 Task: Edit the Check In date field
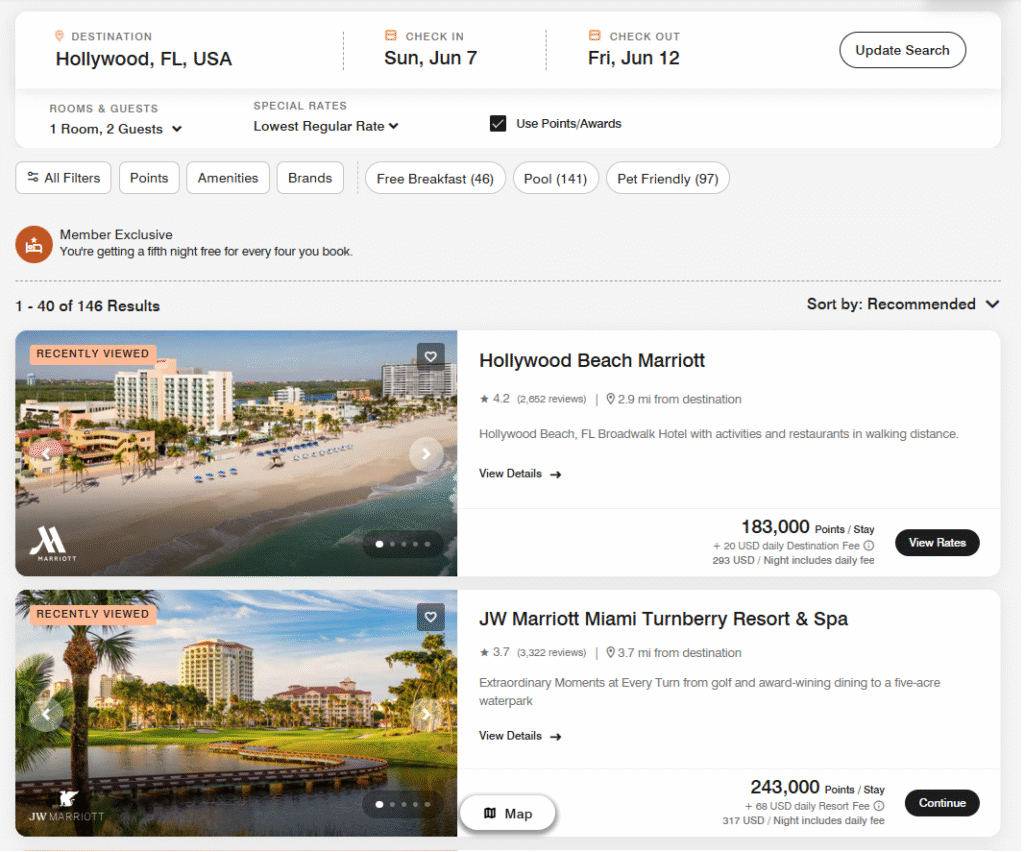click(x=431, y=57)
